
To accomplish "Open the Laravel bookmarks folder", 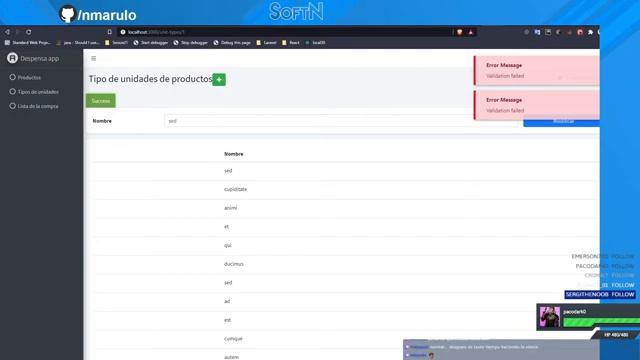I will (266, 42).
